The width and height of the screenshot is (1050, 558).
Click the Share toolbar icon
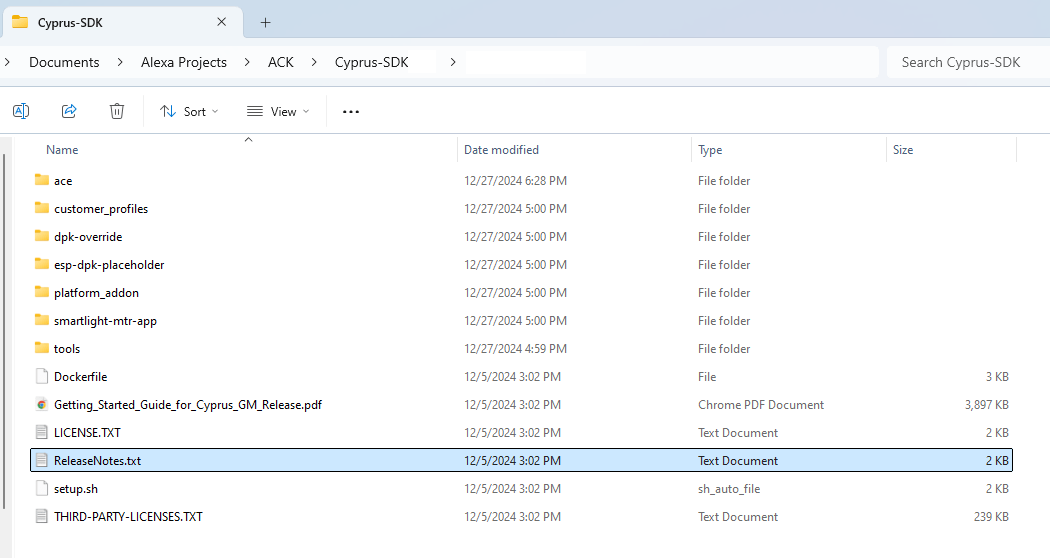coord(69,111)
